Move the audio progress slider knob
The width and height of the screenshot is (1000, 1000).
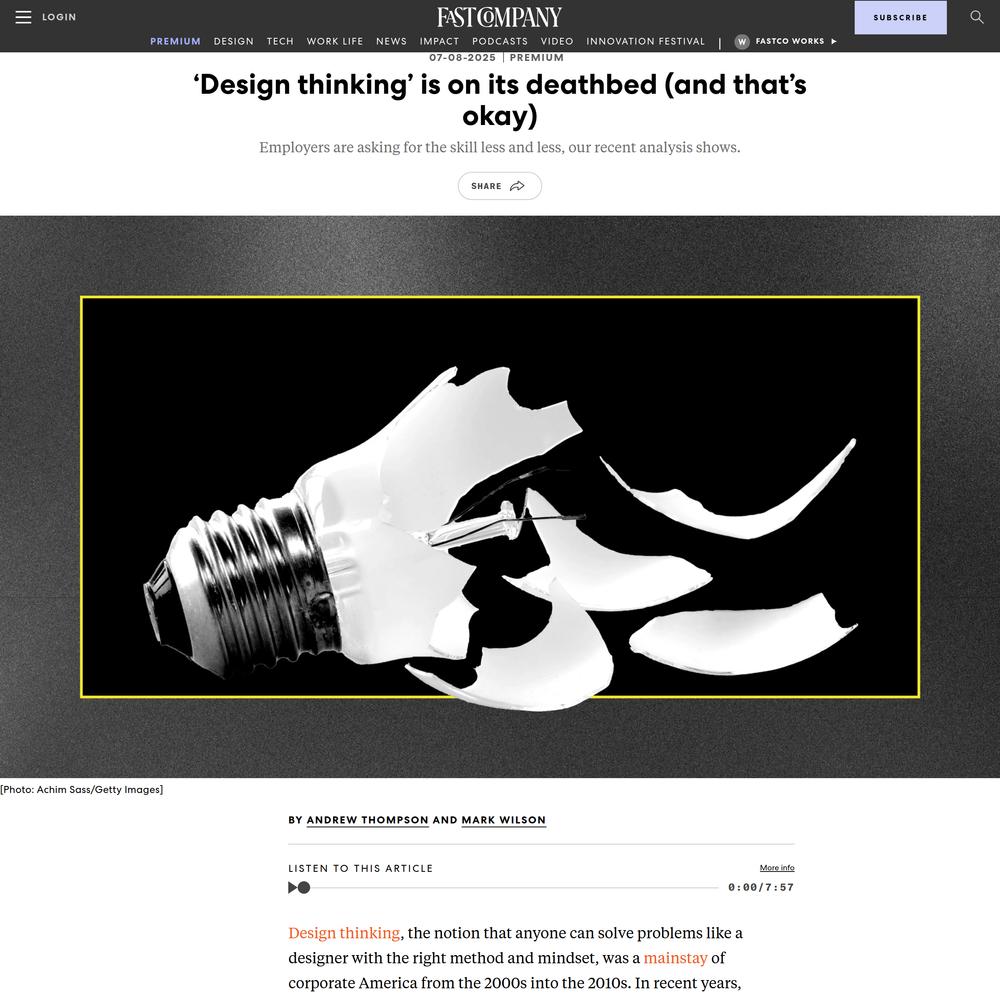click(x=304, y=887)
